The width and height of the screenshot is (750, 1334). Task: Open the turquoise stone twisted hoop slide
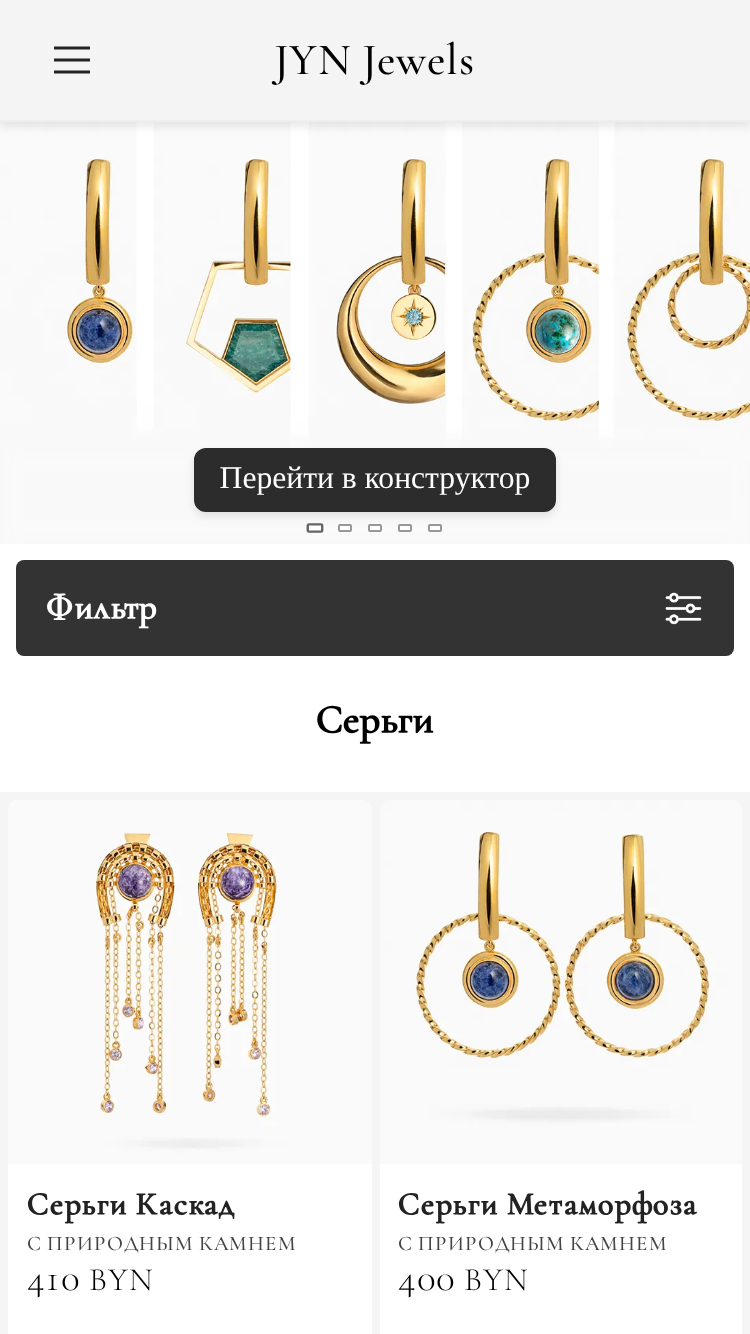[530, 280]
